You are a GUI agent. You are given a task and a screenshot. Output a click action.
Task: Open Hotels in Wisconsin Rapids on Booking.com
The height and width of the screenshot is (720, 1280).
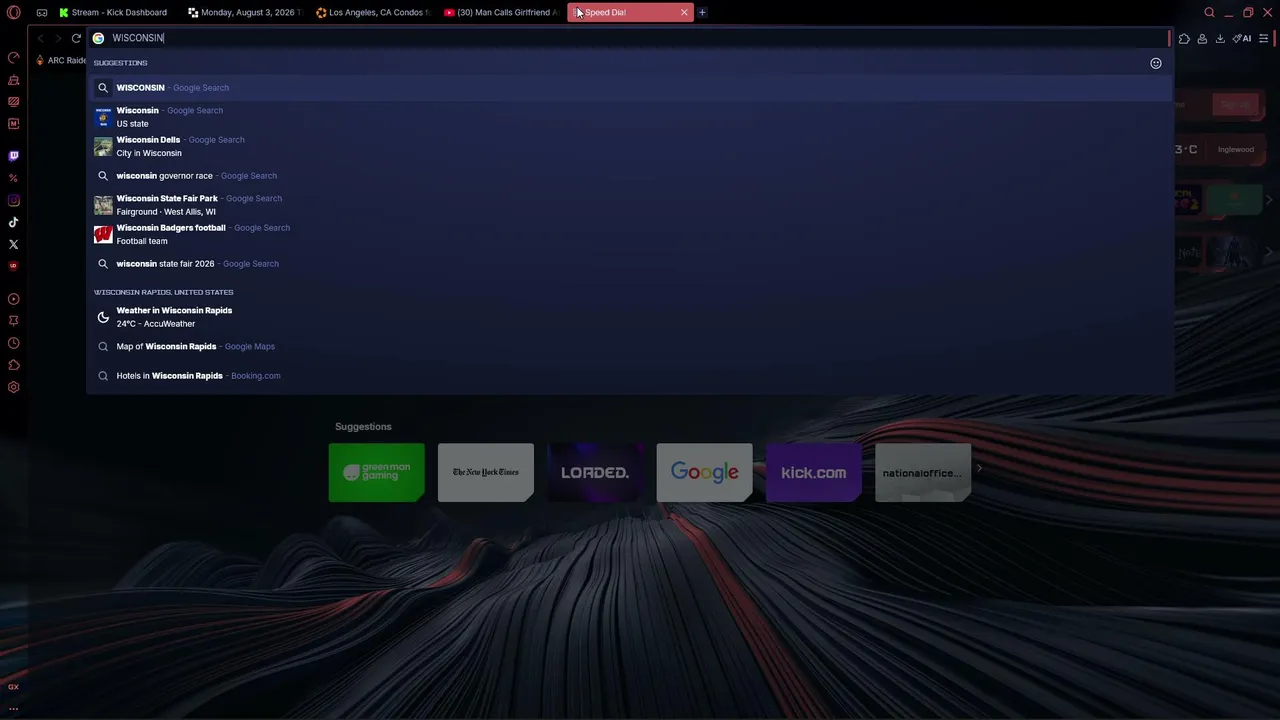click(630, 376)
